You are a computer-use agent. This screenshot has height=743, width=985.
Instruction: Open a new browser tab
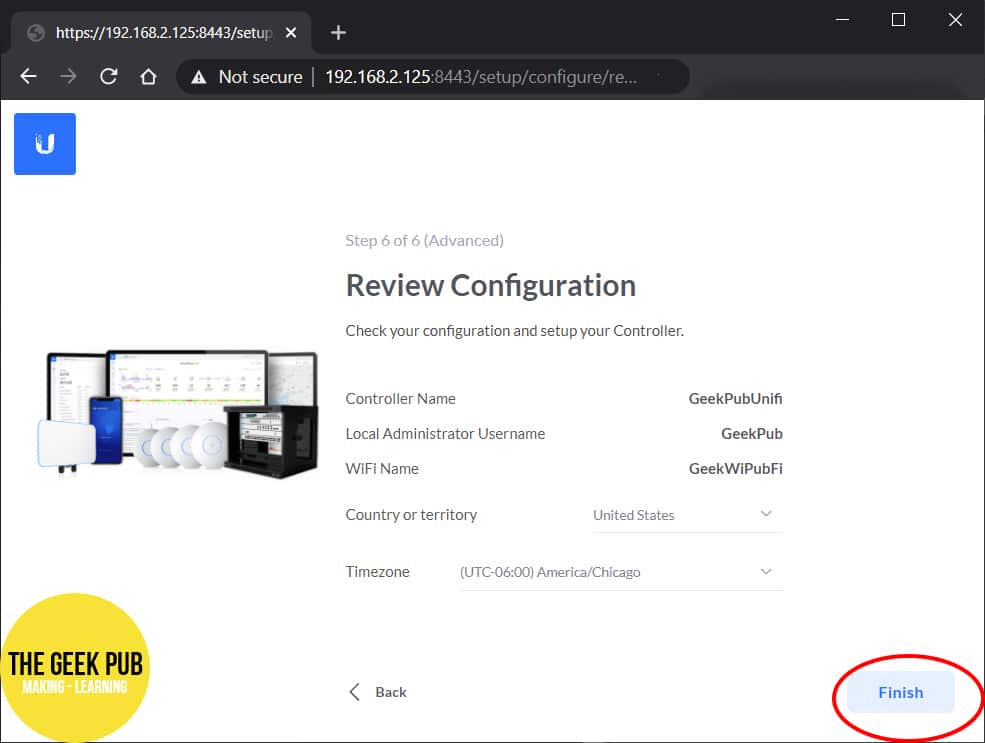tap(338, 33)
